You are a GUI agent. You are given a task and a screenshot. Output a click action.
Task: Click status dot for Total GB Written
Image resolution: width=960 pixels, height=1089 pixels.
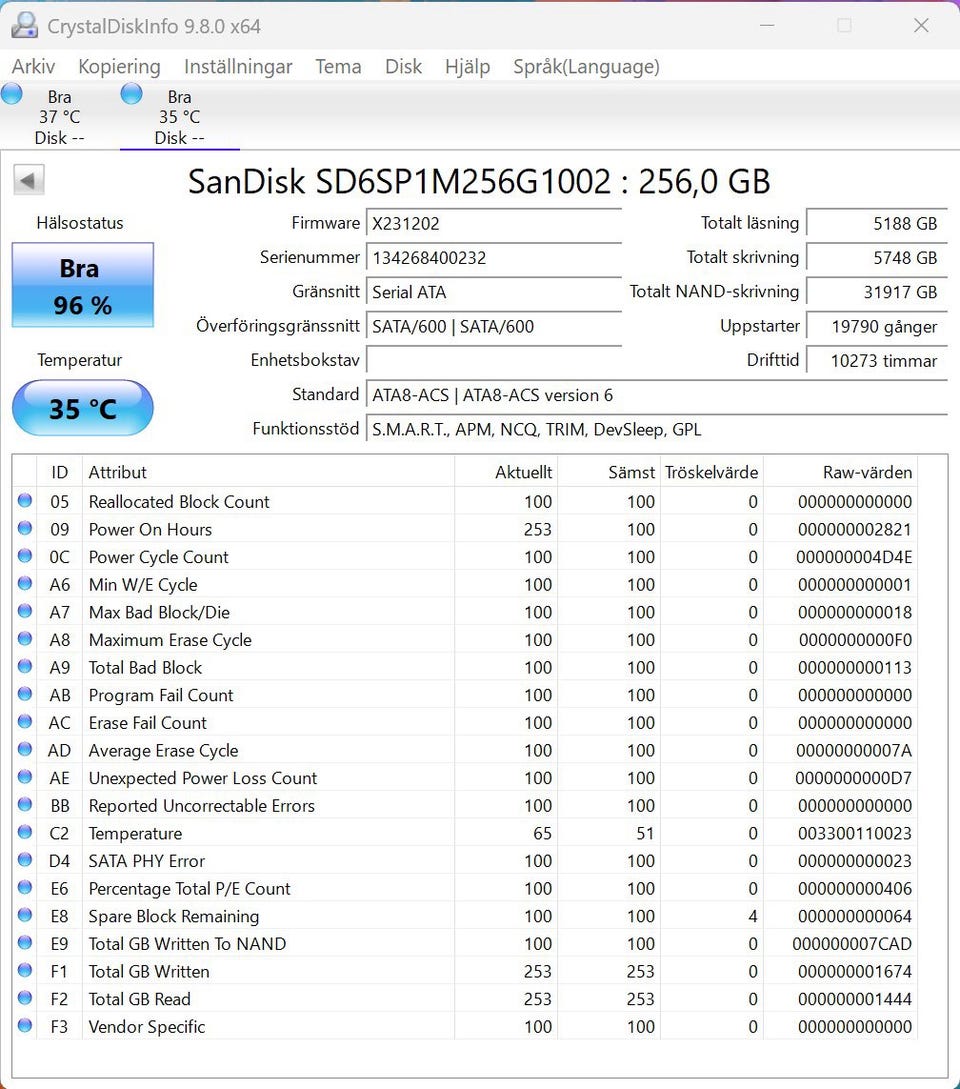pyautogui.click(x=25, y=970)
